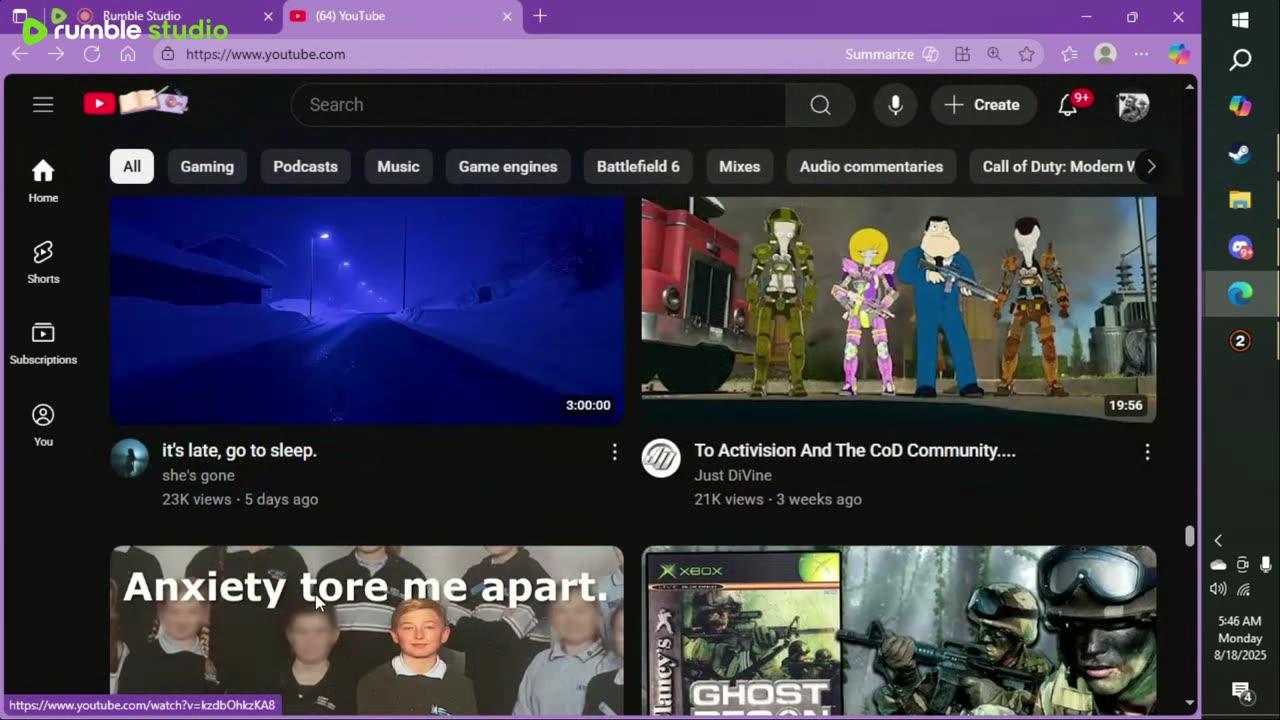Open browser Settings and more menu

pos(1141,54)
